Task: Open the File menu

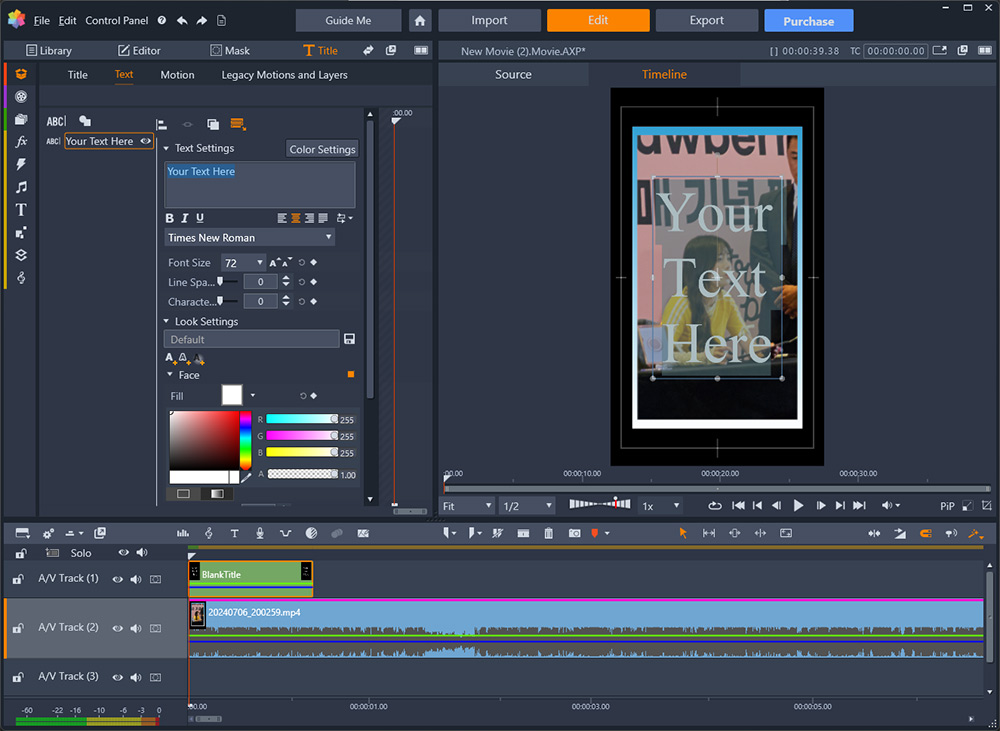Action: [41, 21]
